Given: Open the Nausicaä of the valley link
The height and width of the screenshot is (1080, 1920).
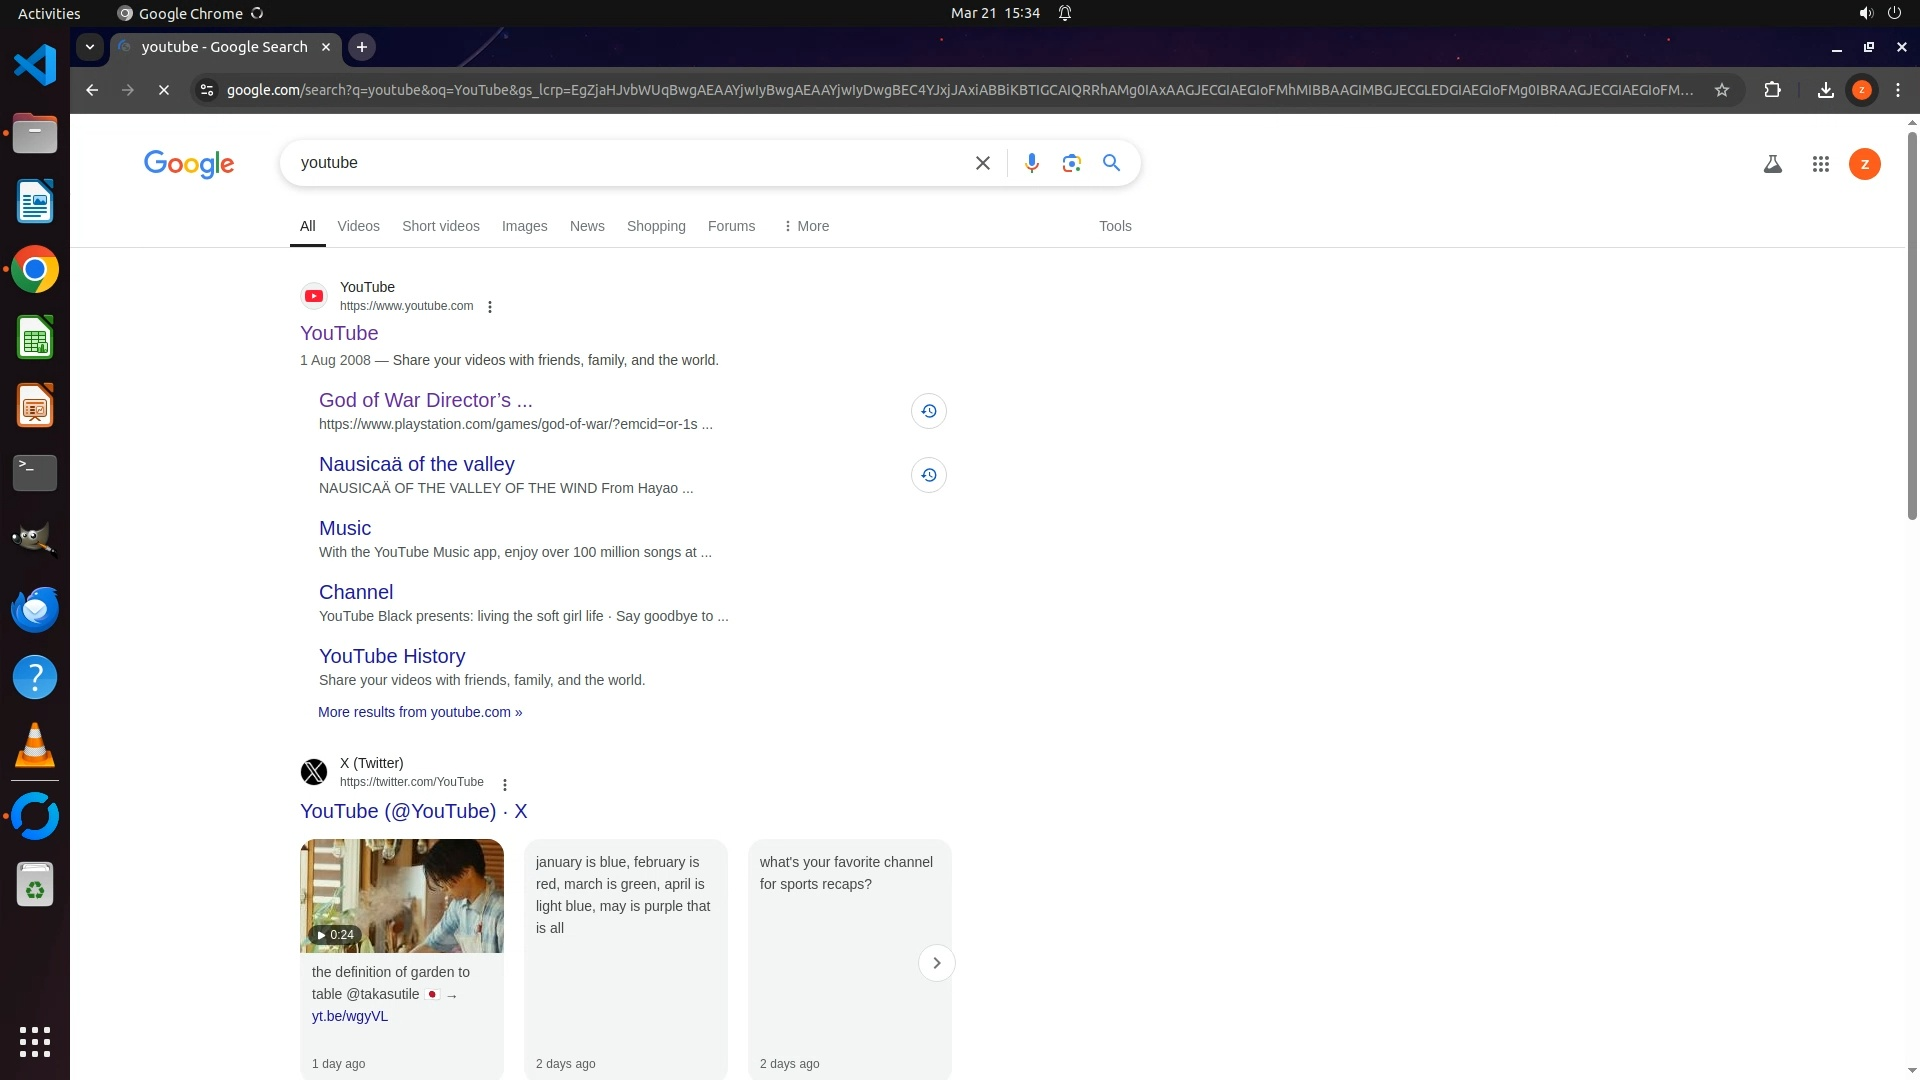Looking at the screenshot, I should click(x=416, y=464).
